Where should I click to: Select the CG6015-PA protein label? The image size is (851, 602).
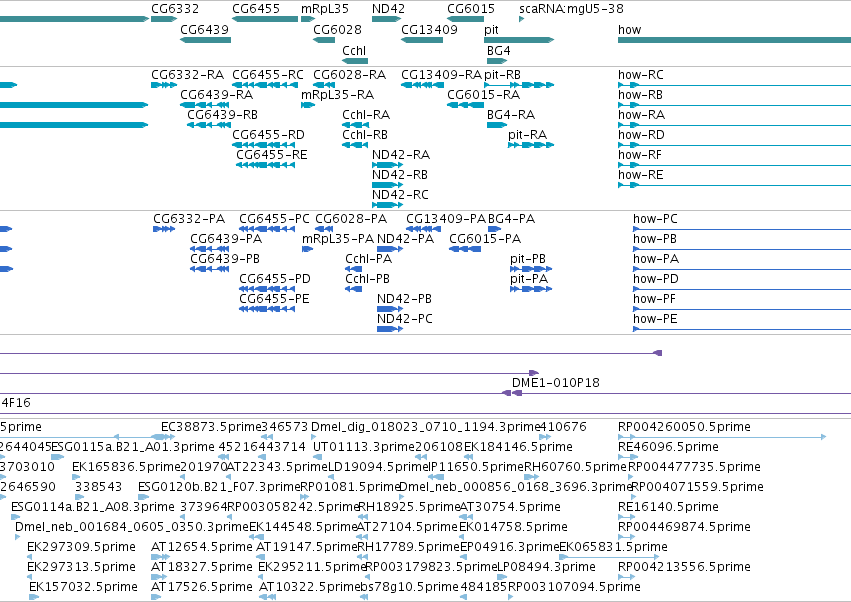coord(485,239)
